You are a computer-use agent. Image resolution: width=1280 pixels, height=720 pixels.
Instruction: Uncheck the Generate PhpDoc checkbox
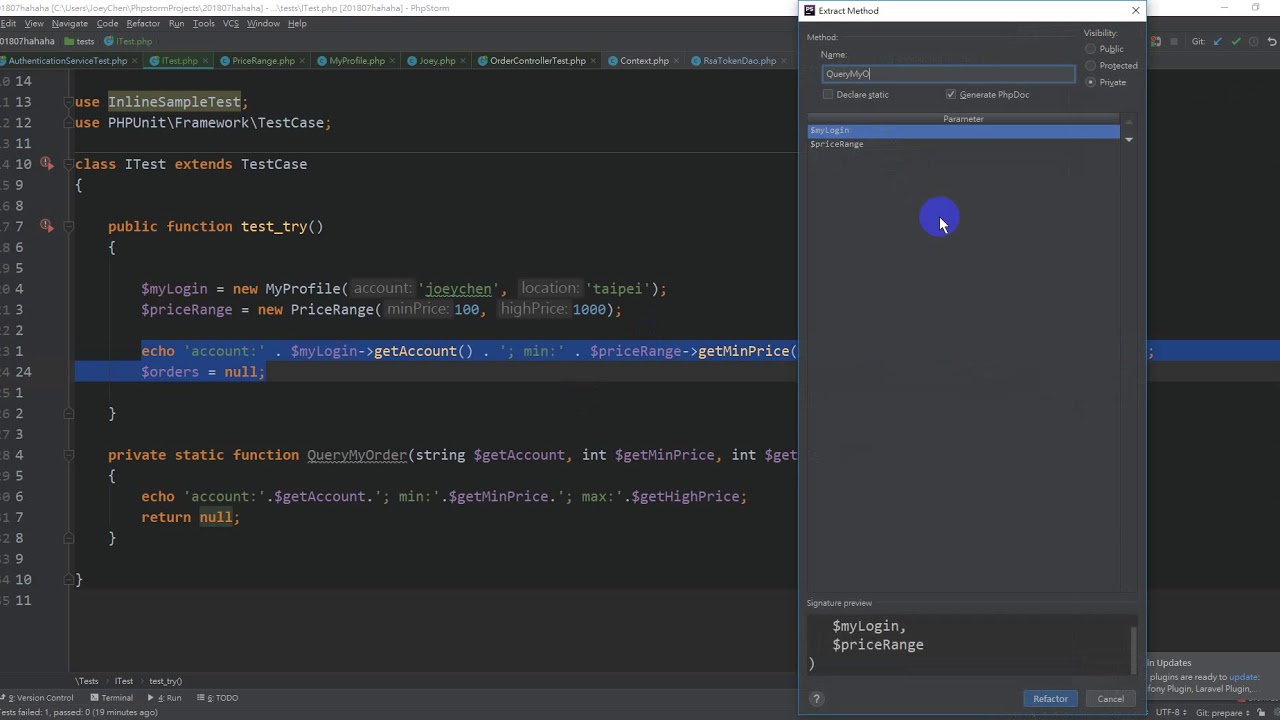[x=988, y=95]
